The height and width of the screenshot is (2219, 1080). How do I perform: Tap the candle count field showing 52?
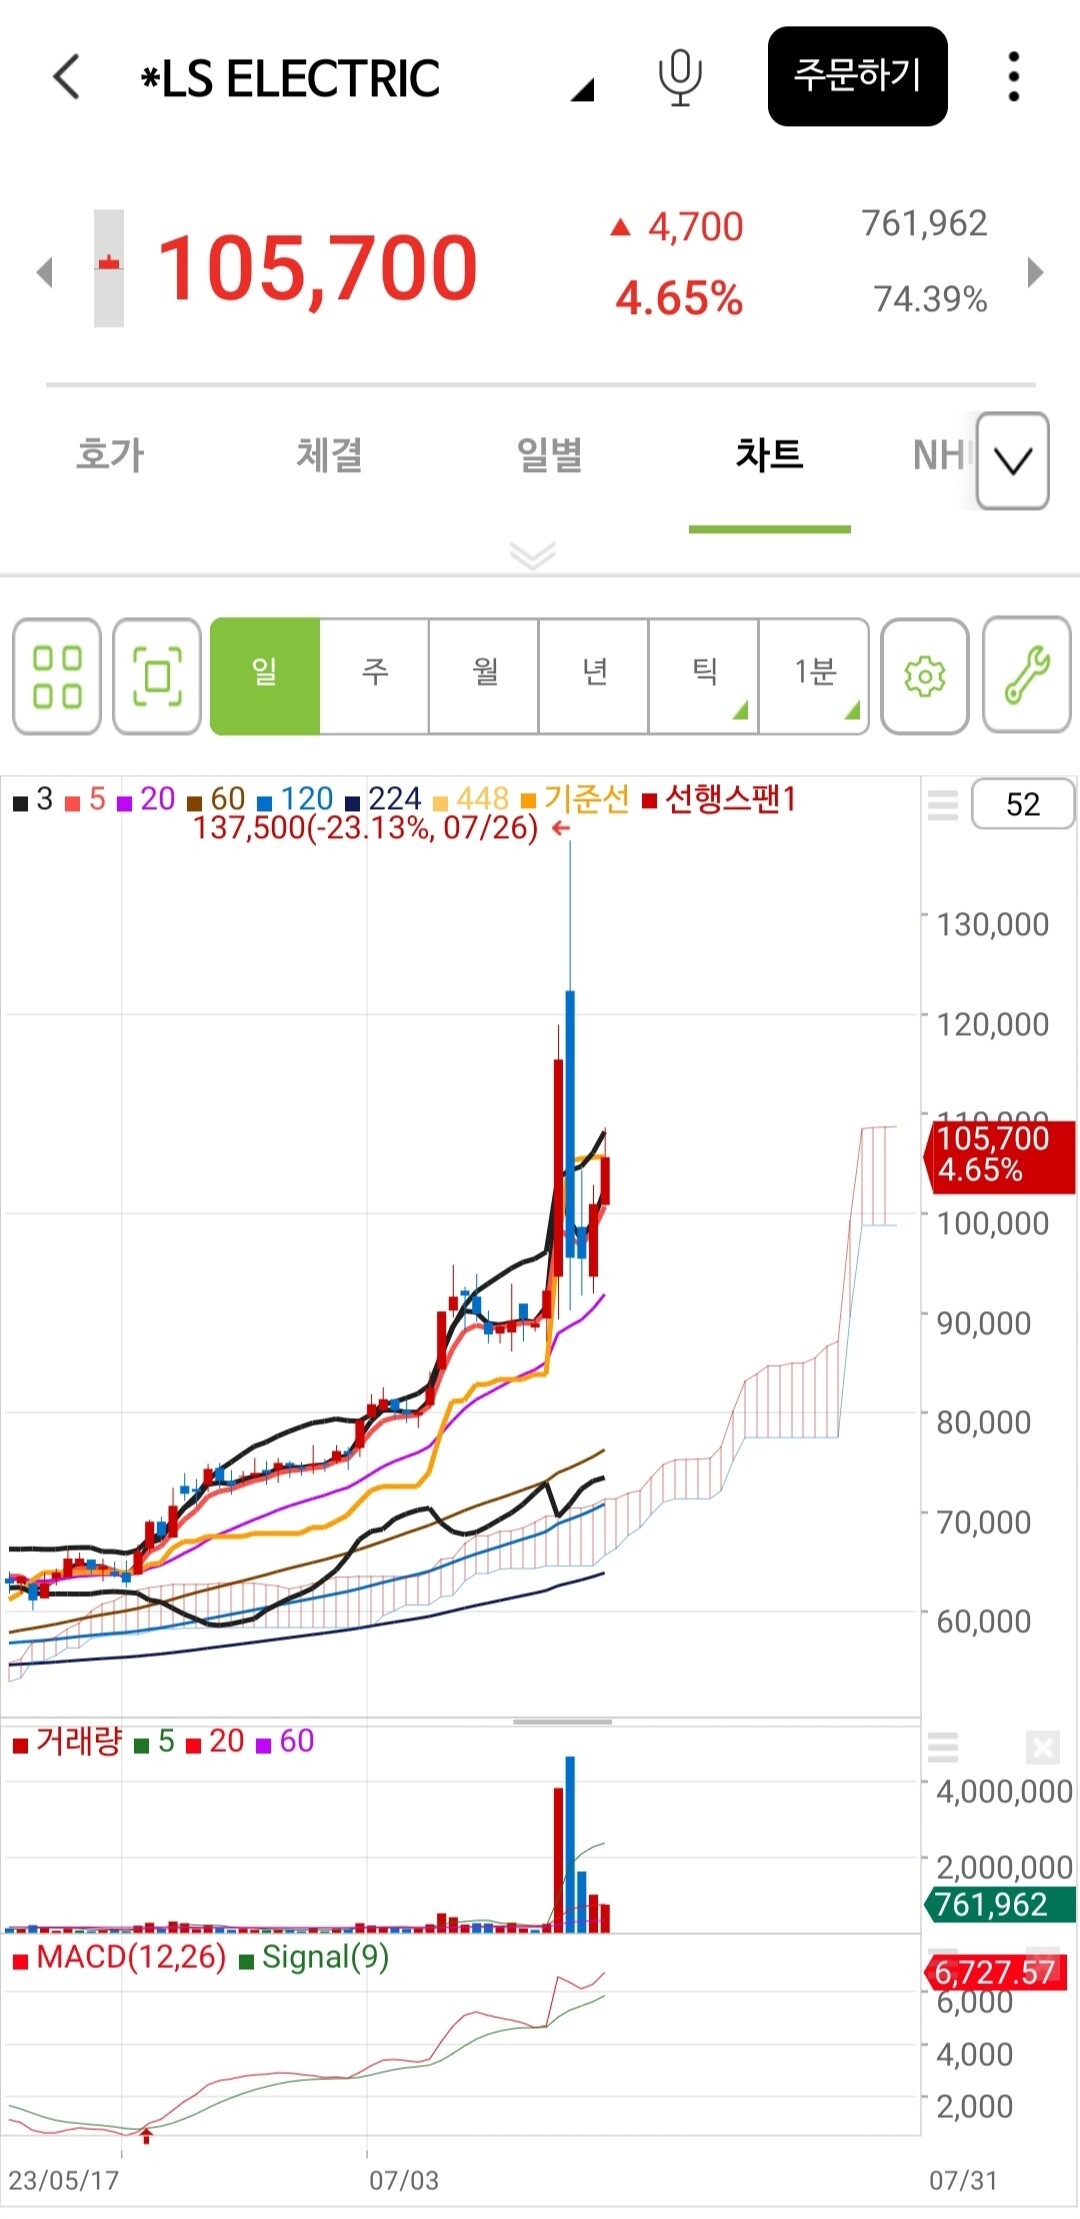click(1022, 804)
